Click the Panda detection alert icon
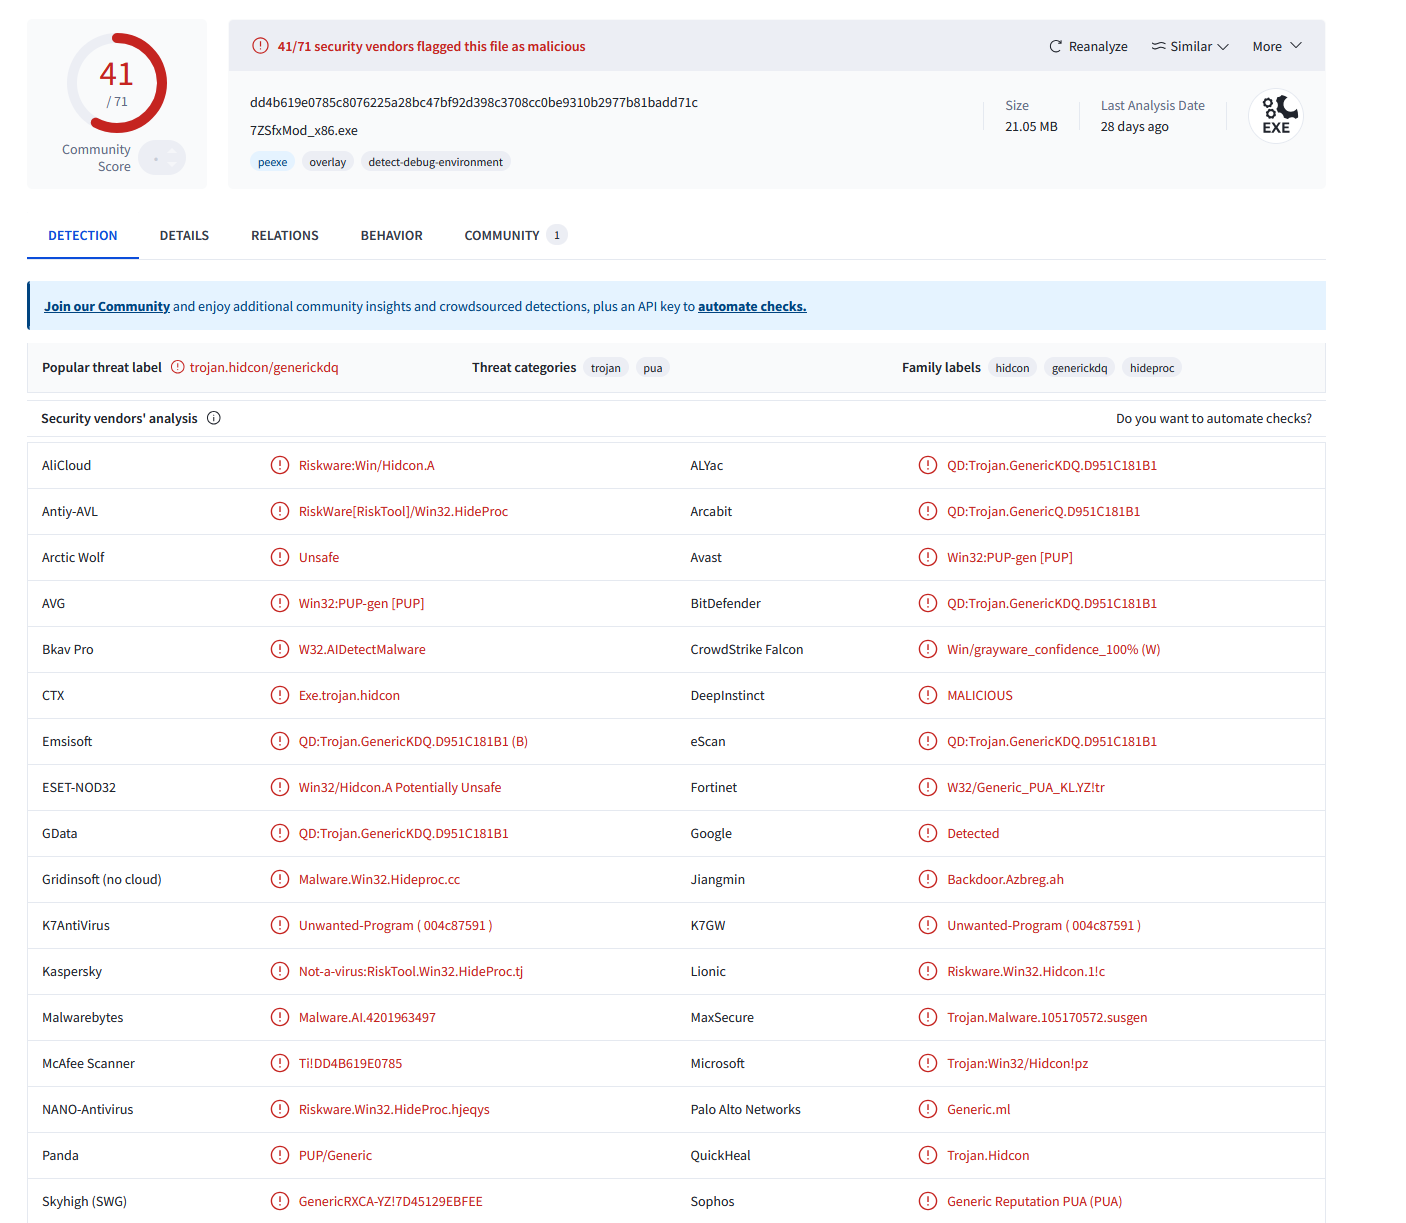Screen dimensions: 1406x1223 click(x=280, y=1155)
